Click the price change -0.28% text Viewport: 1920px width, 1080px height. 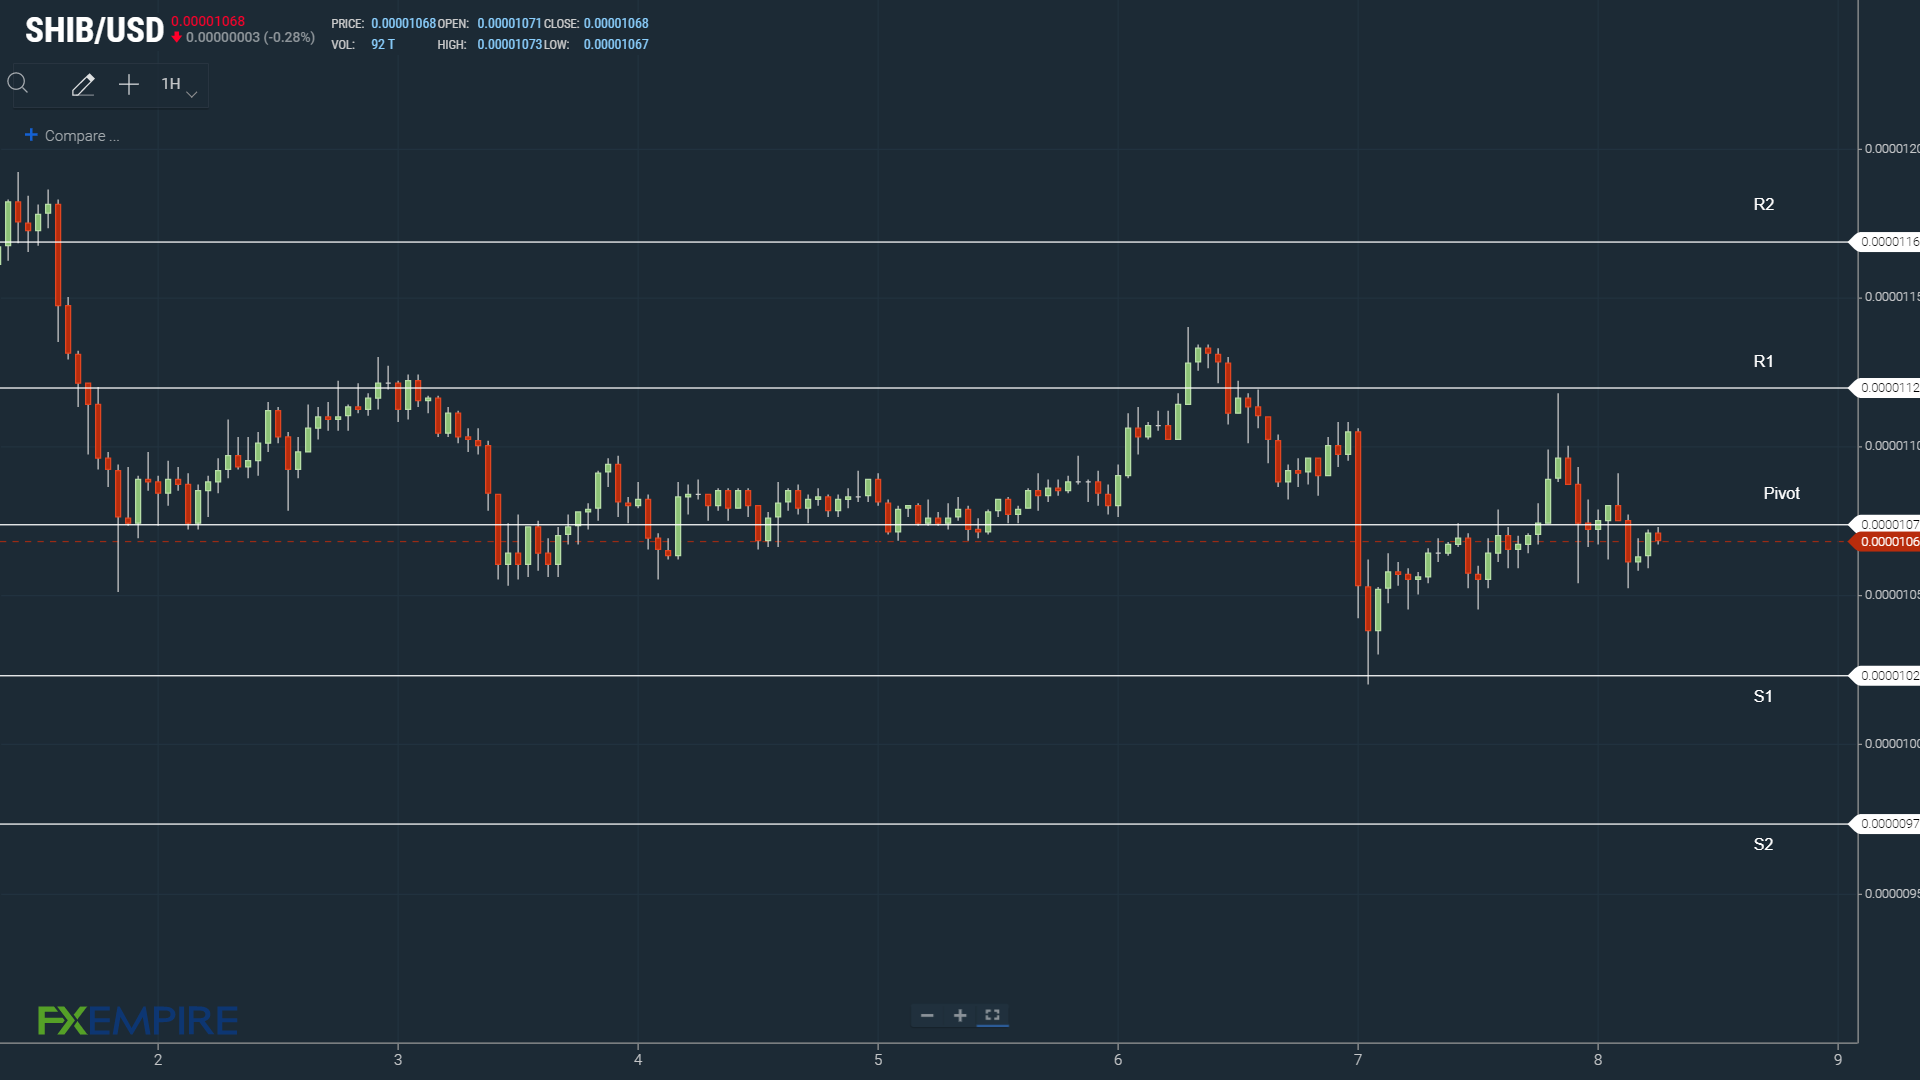(289, 38)
